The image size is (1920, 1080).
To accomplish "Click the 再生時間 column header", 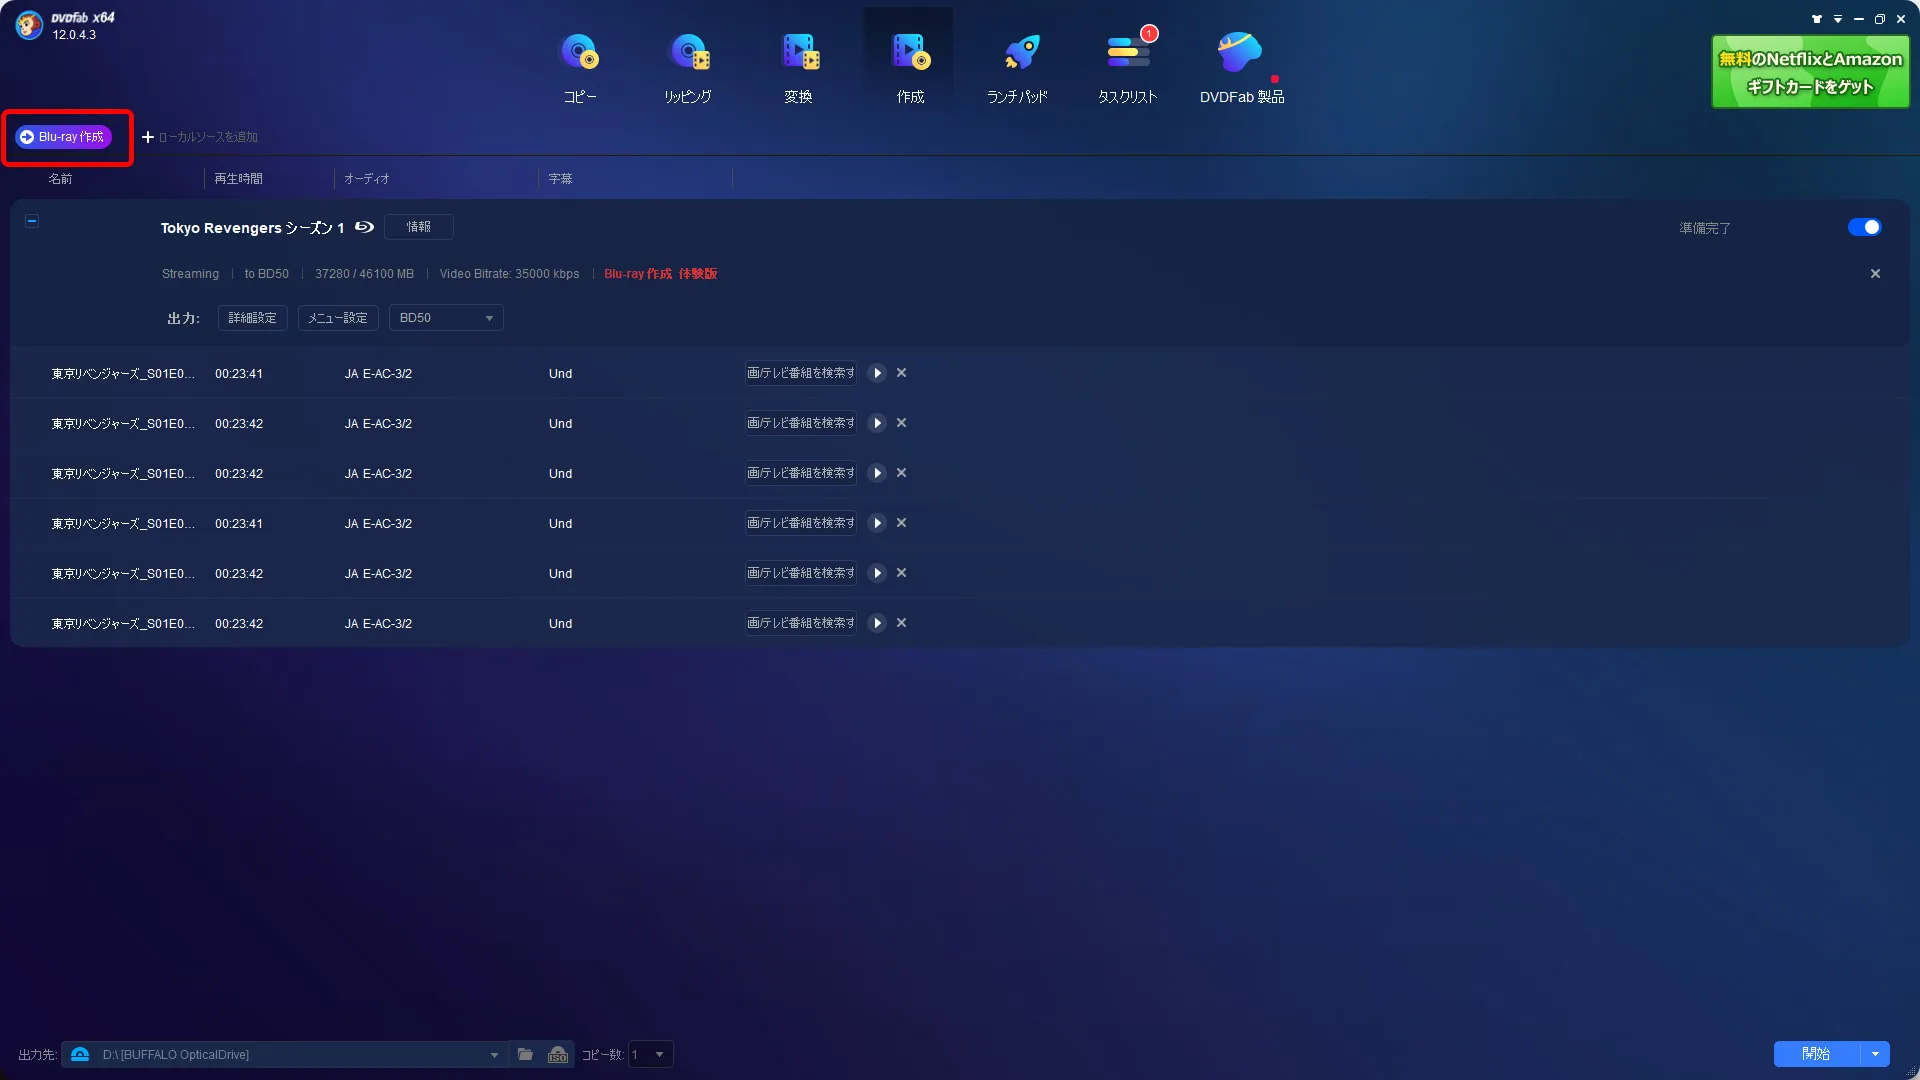I will [x=238, y=179].
